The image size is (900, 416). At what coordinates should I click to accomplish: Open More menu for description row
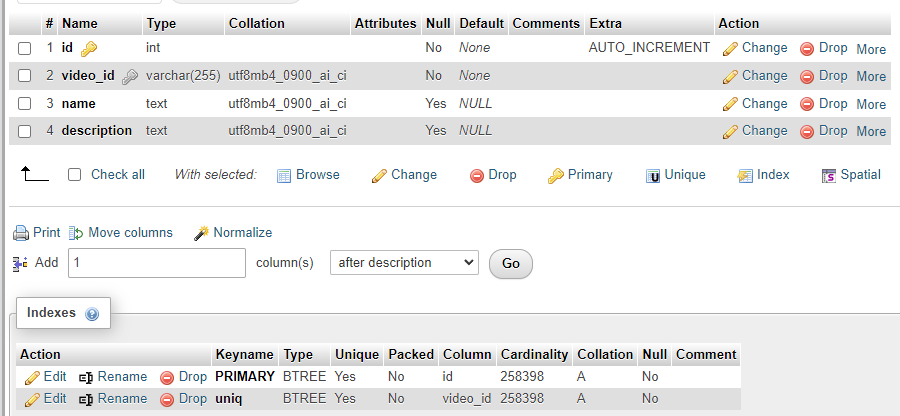click(x=870, y=131)
